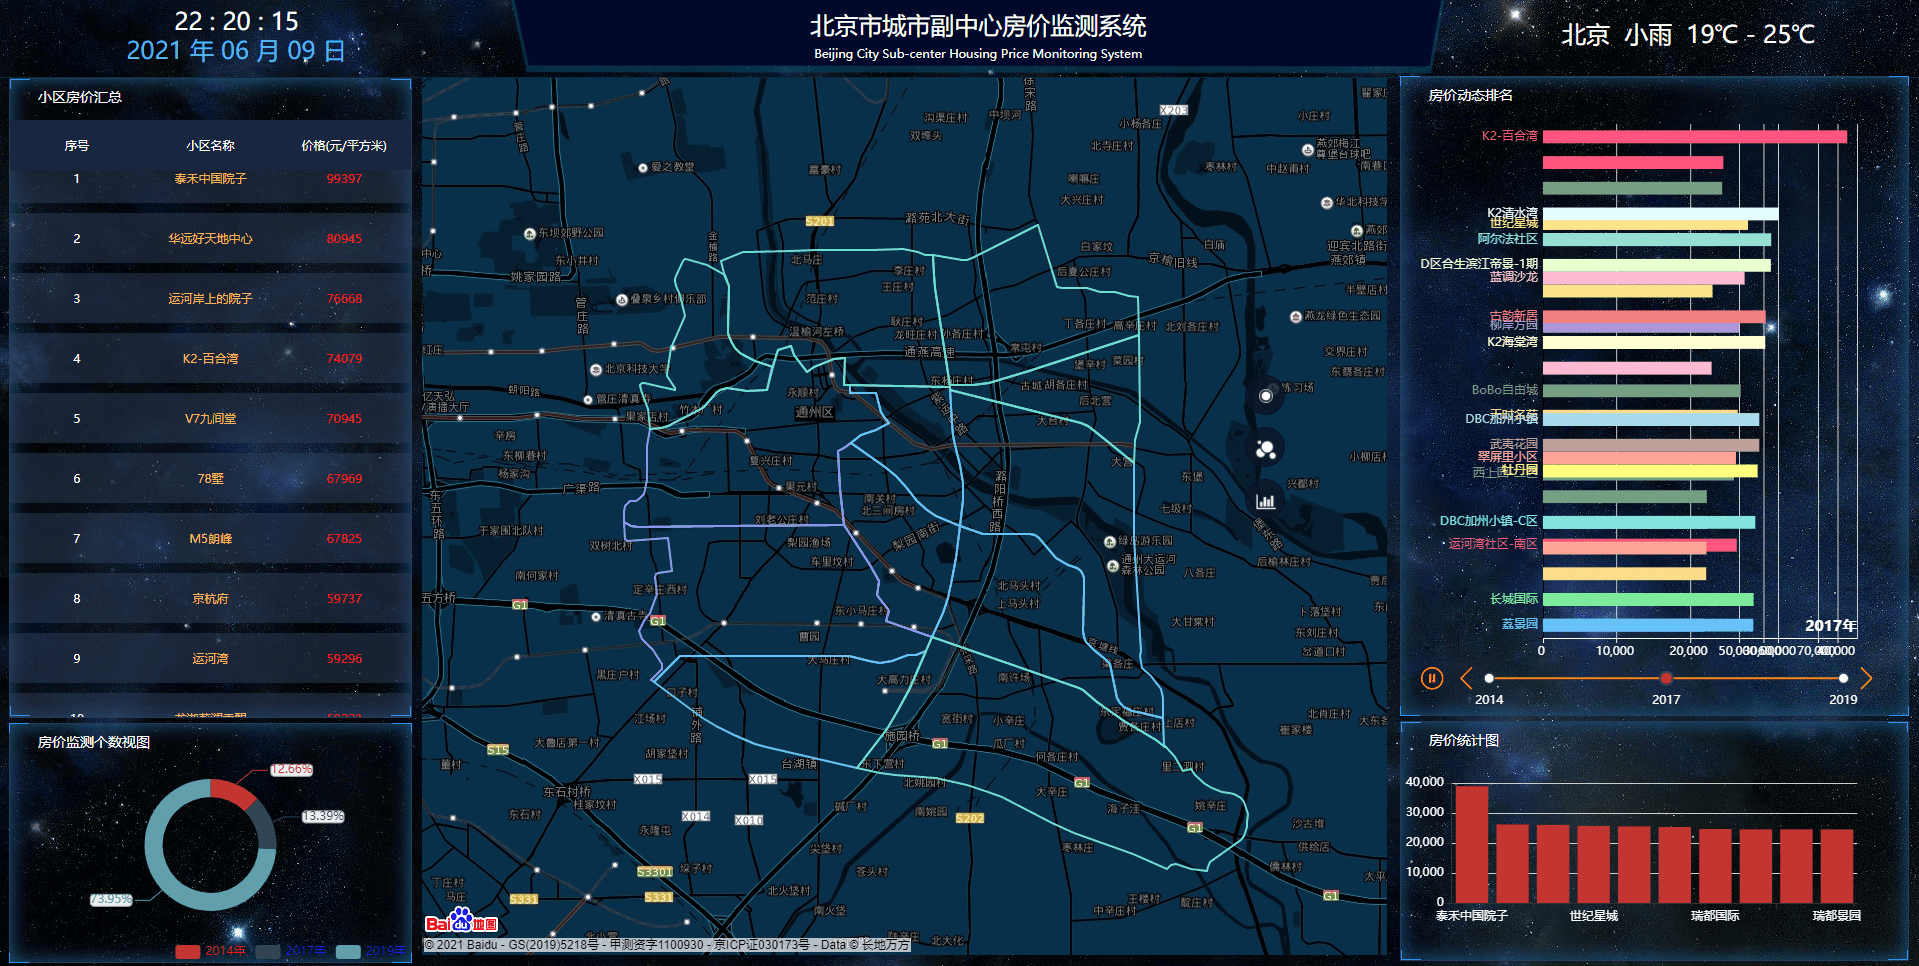Click the K2-百合湾 ranking bar

(1694, 137)
